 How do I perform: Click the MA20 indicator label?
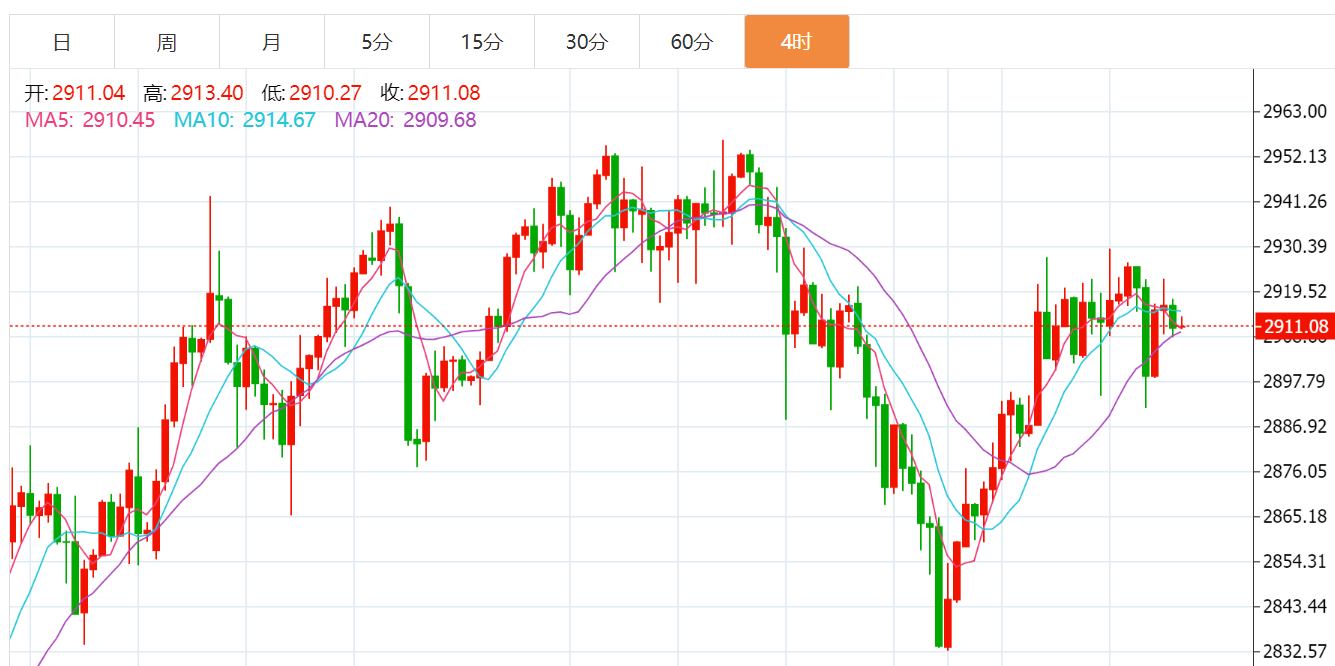[405, 120]
